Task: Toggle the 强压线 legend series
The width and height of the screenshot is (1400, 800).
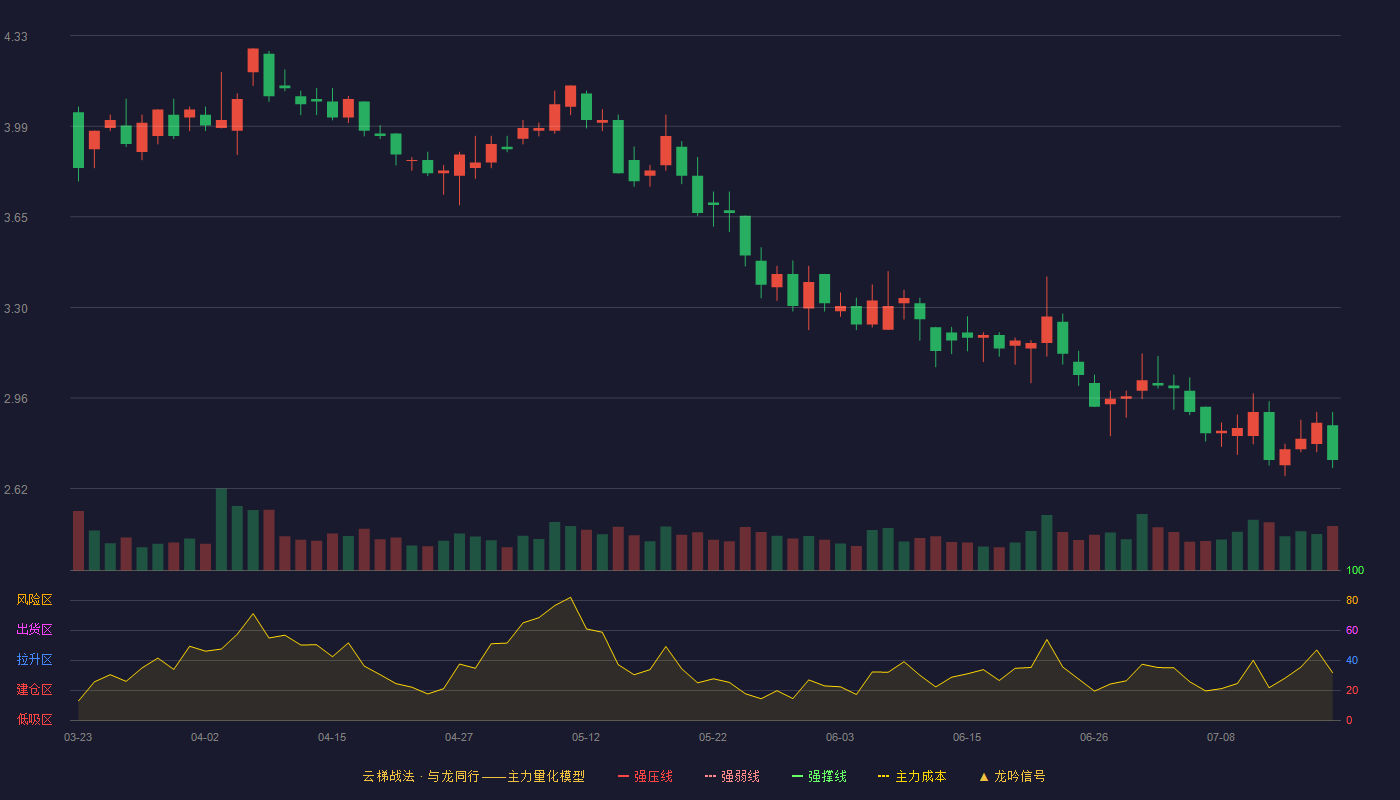Action: [645, 776]
